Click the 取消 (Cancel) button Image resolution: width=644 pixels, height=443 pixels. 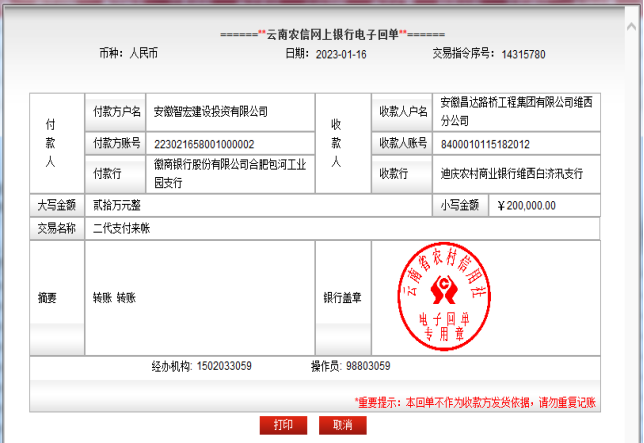coord(343,425)
